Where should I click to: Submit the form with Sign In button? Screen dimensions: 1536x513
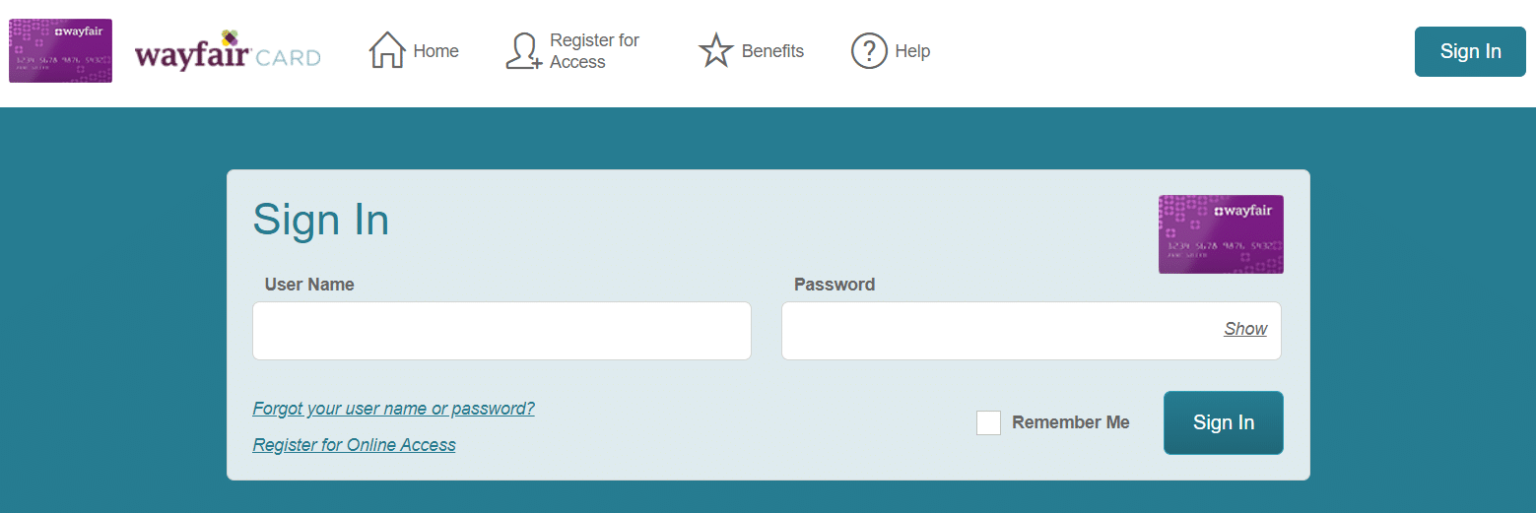(1223, 423)
